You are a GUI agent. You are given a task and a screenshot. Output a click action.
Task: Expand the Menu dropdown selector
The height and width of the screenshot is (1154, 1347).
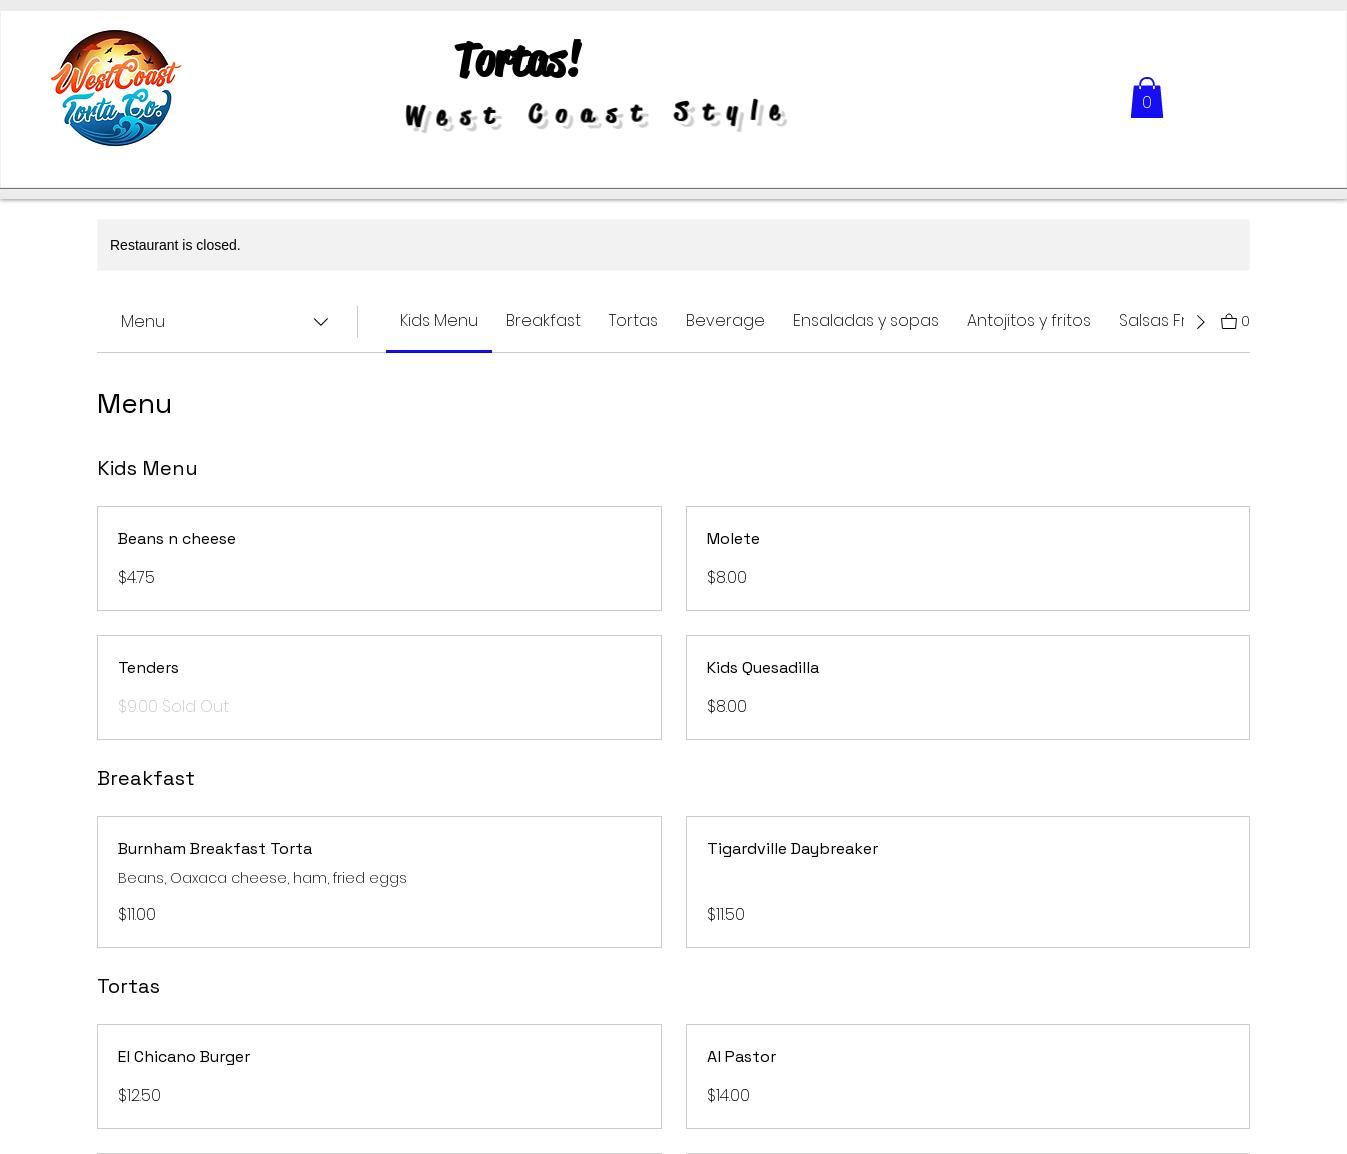coord(225,321)
